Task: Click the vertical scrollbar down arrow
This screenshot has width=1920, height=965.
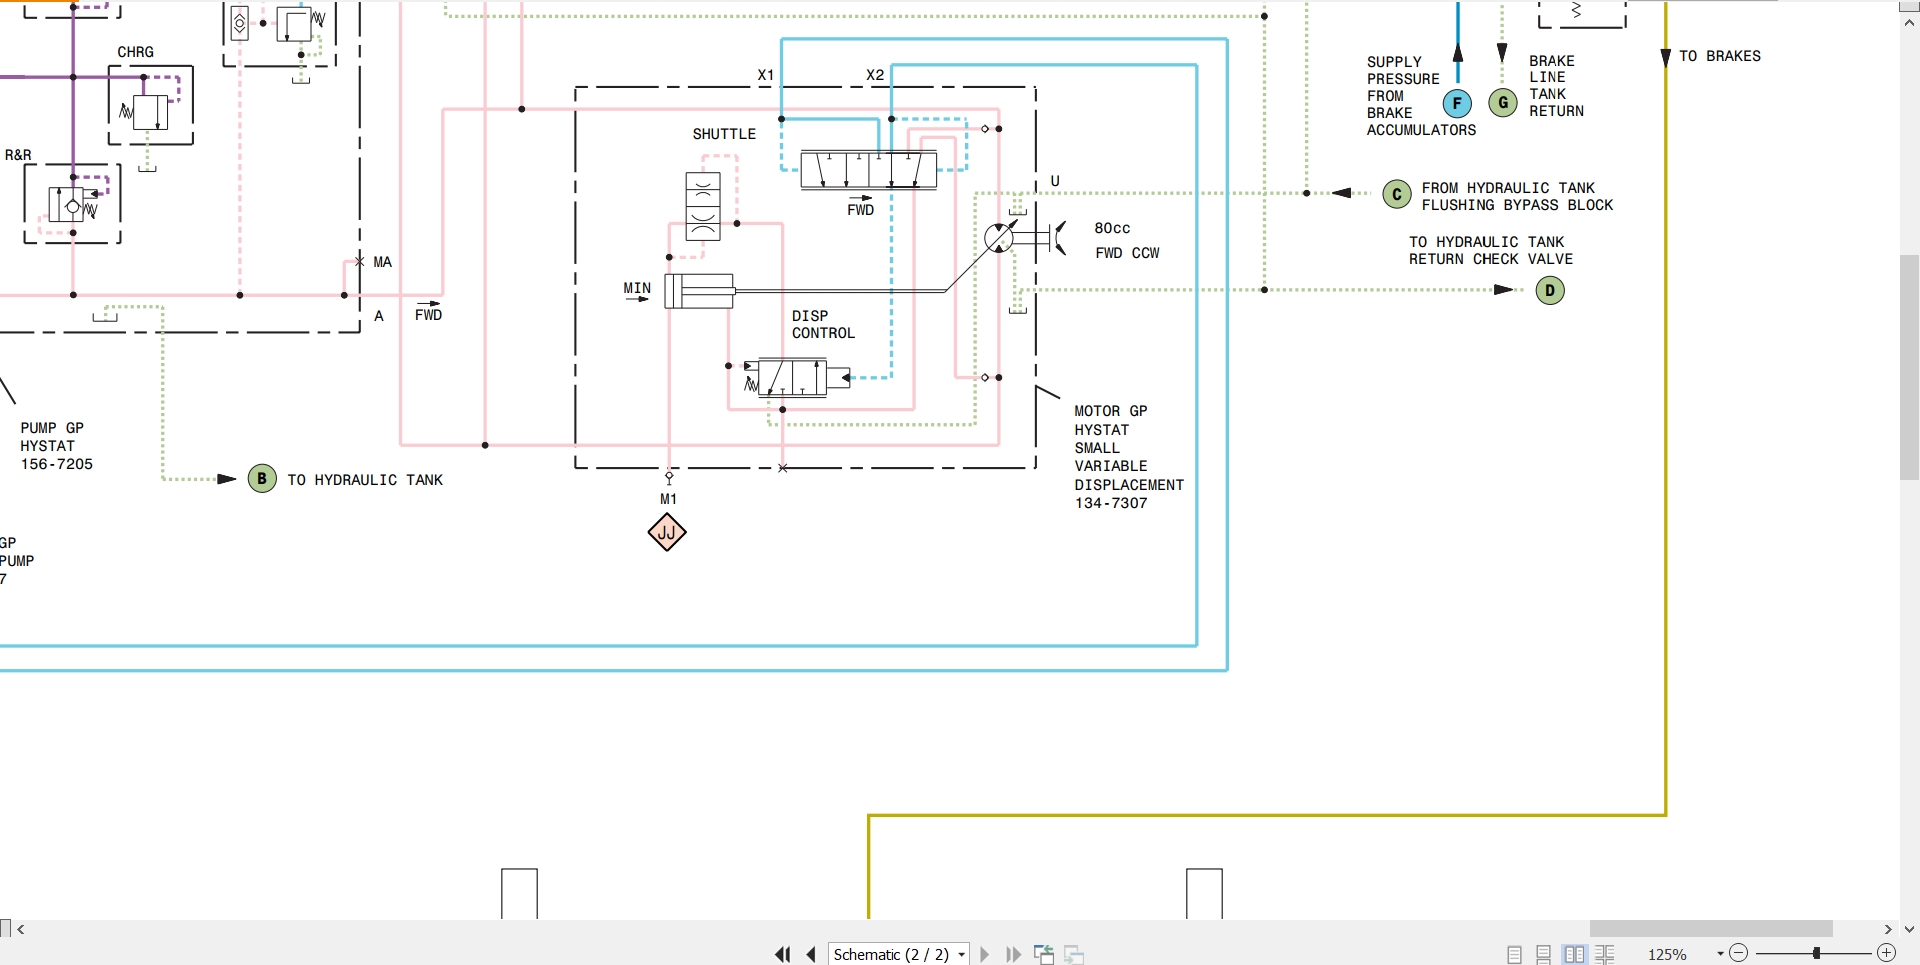Action: pos(1910,929)
